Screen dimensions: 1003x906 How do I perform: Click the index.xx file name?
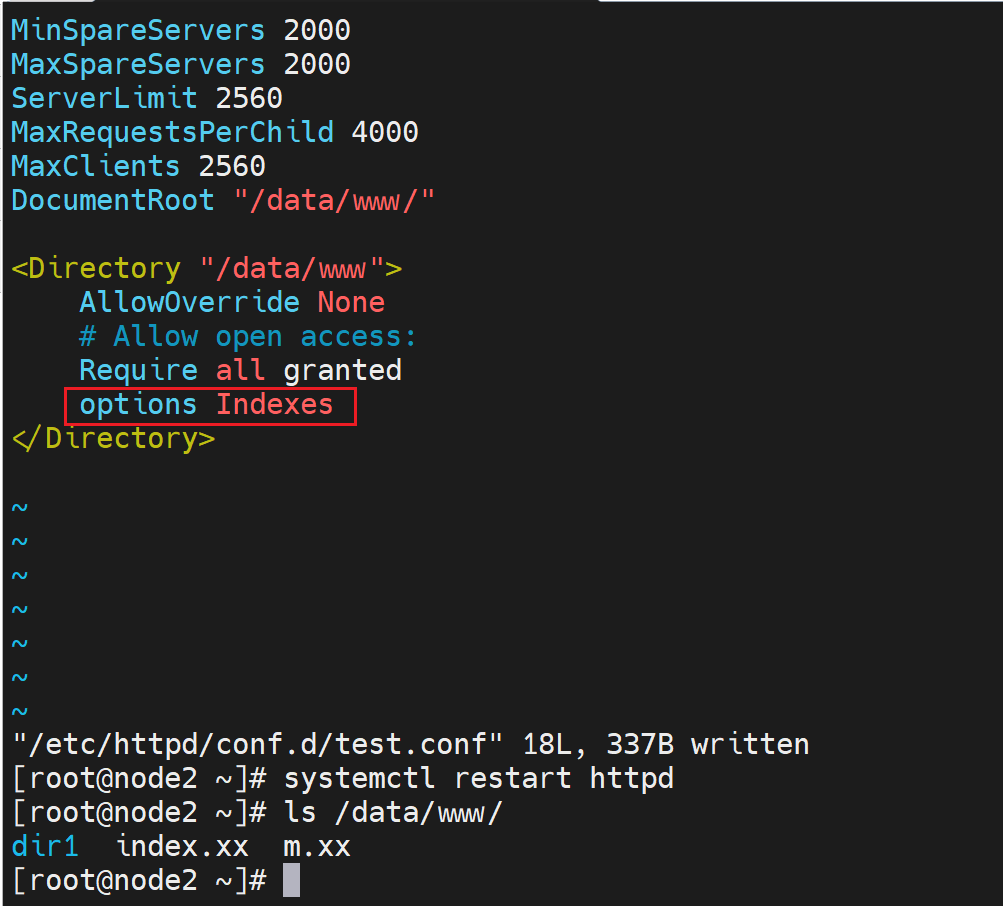click(182, 847)
